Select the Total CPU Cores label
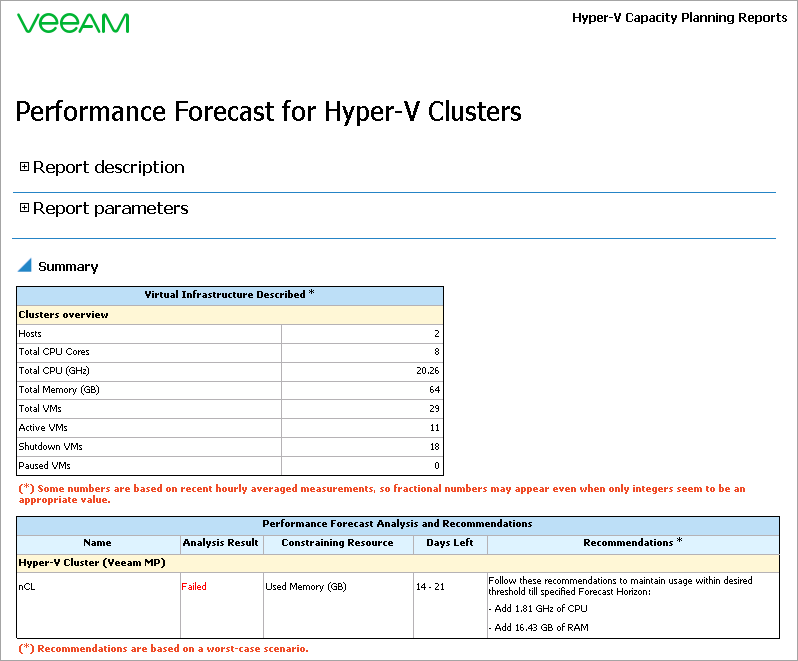798x661 pixels. point(54,352)
